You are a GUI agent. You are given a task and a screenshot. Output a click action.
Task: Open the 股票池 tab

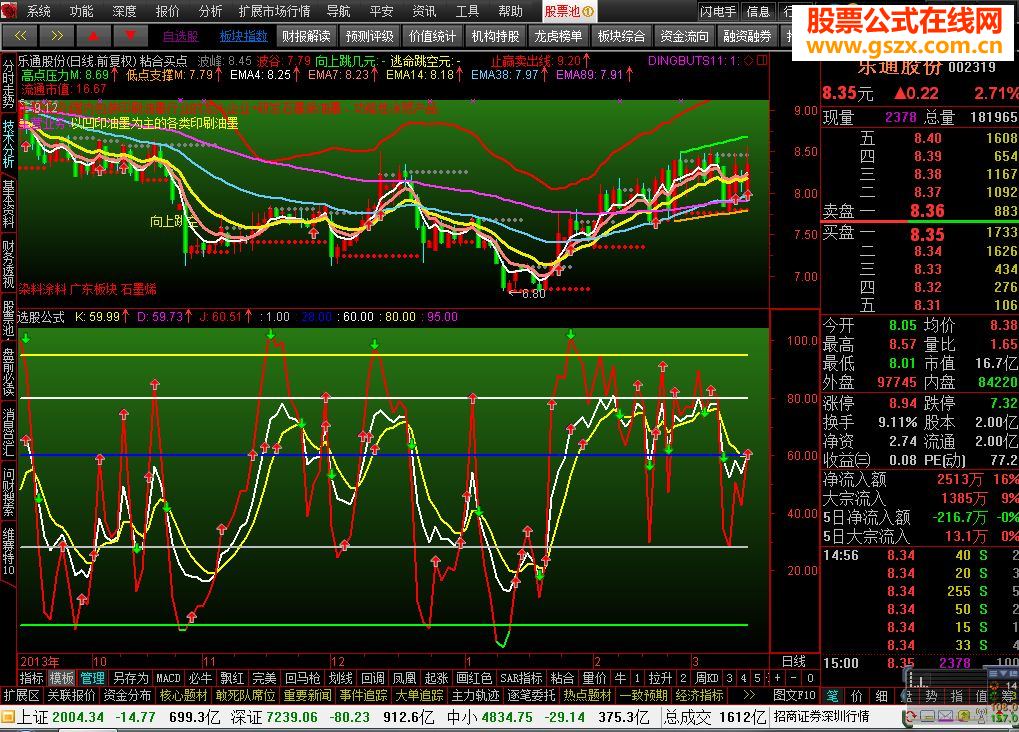click(563, 11)
